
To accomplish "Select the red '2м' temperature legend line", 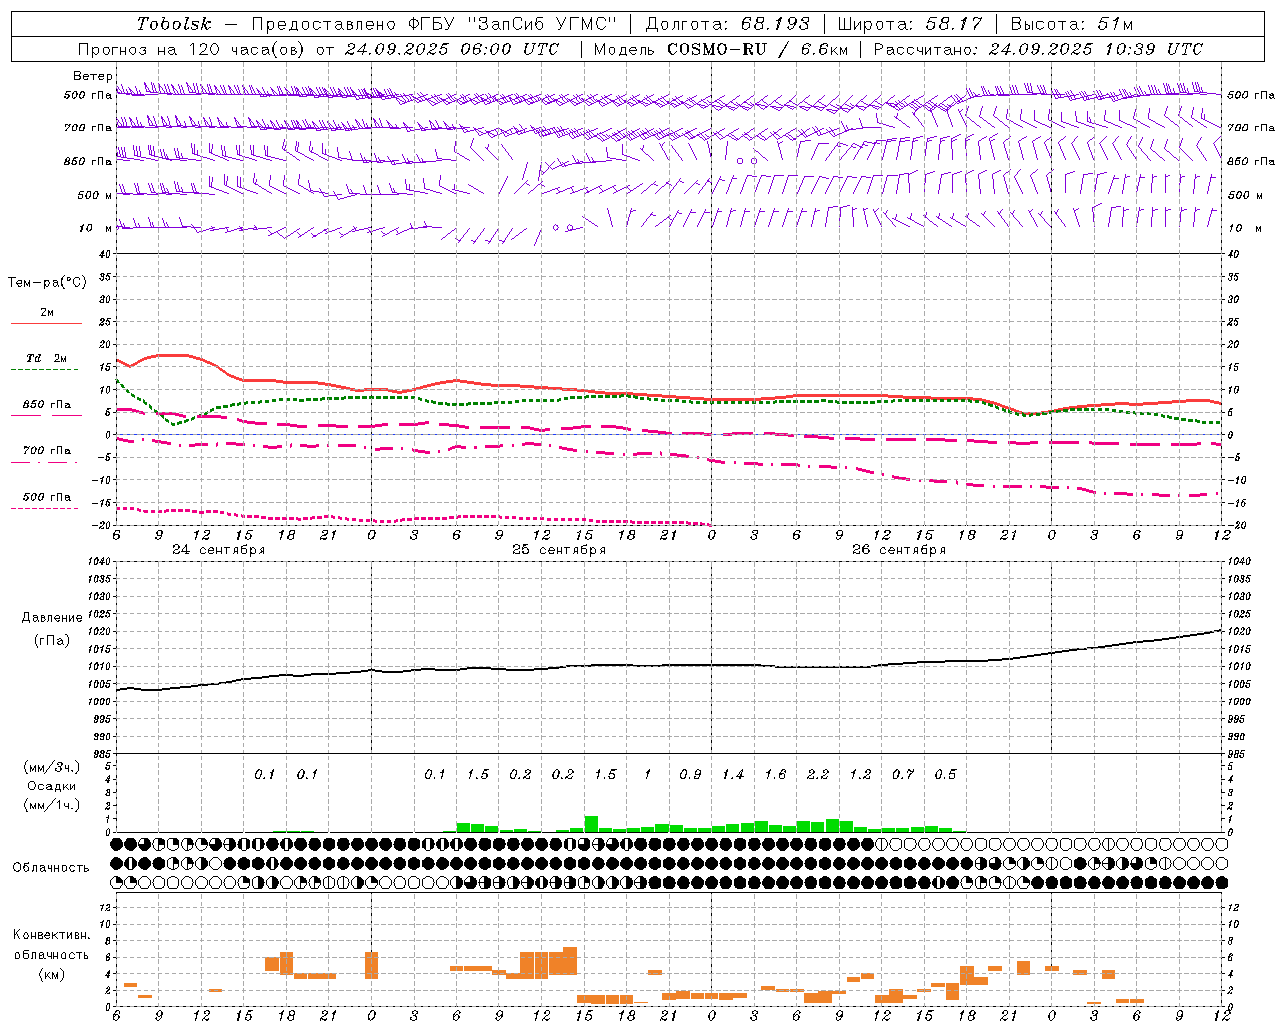I will pos(46,324).
